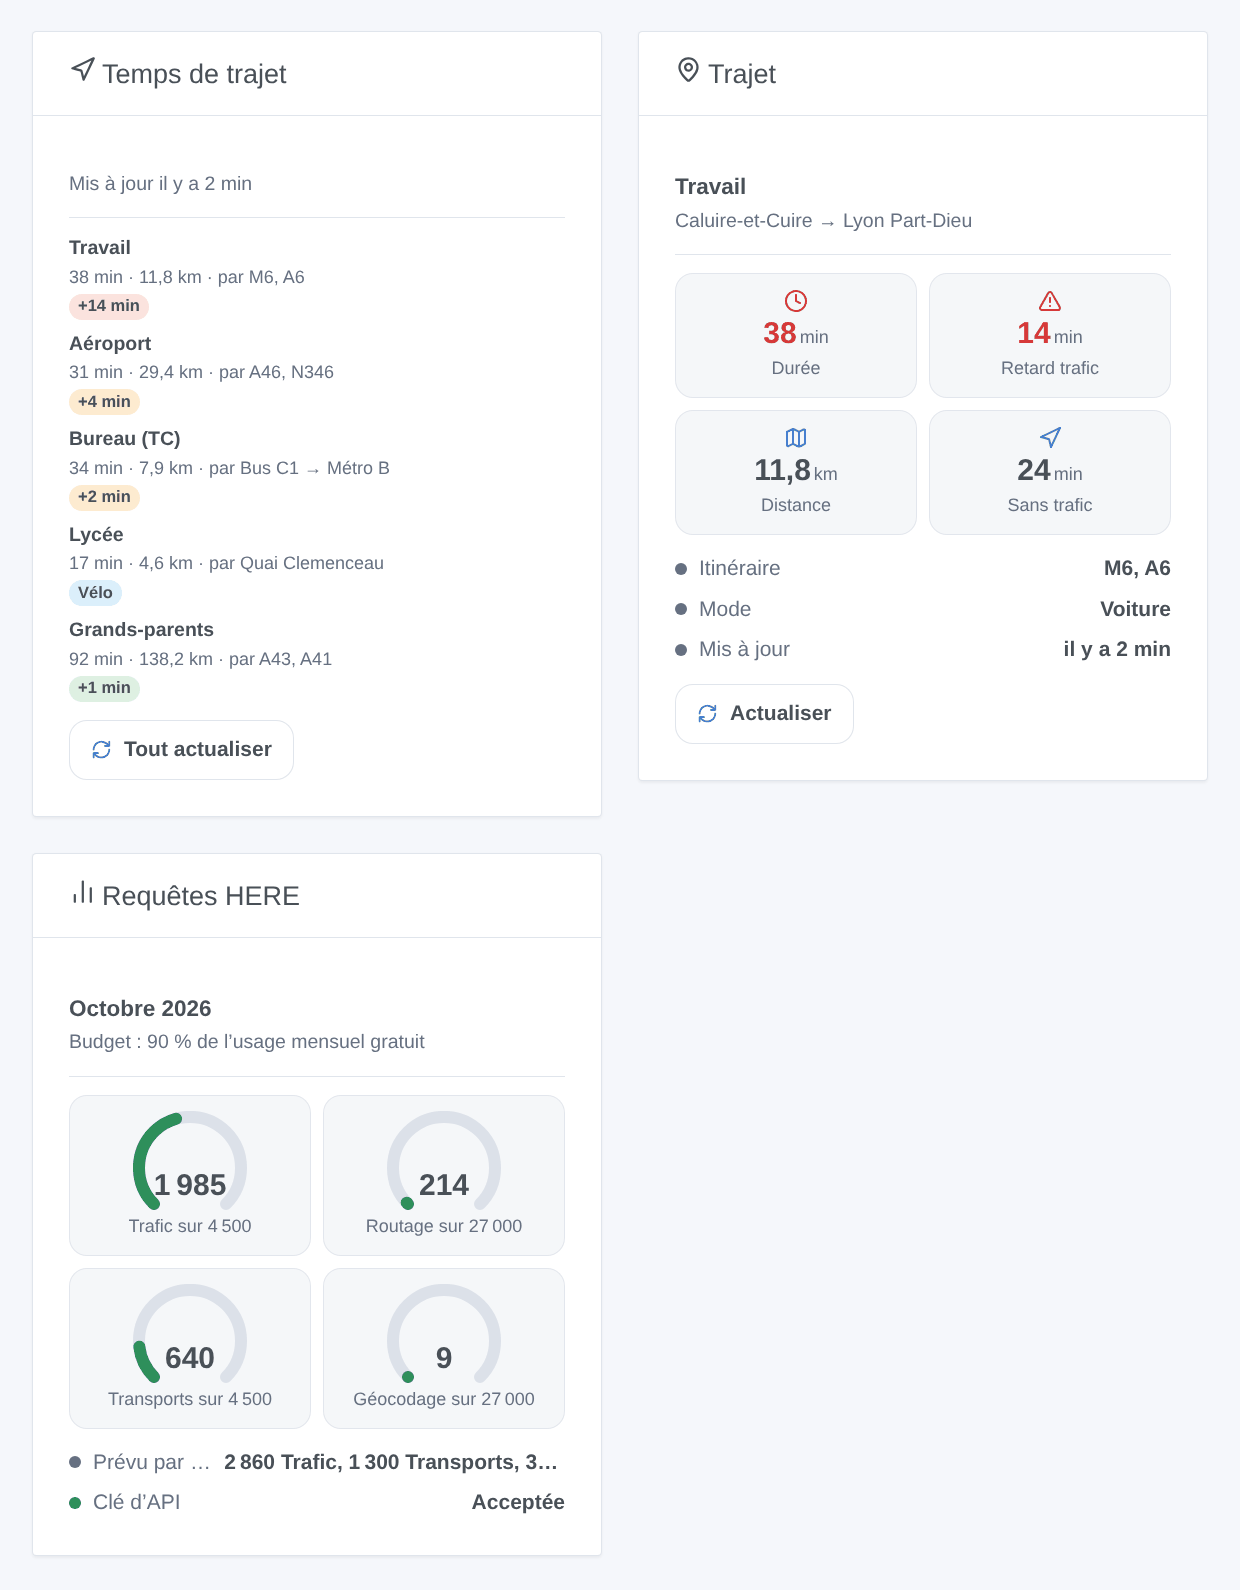The height and width of the screenshot is (1590, 1240).
Task: Click the Budget 90 % usage text
Action: pos(247,1042)
